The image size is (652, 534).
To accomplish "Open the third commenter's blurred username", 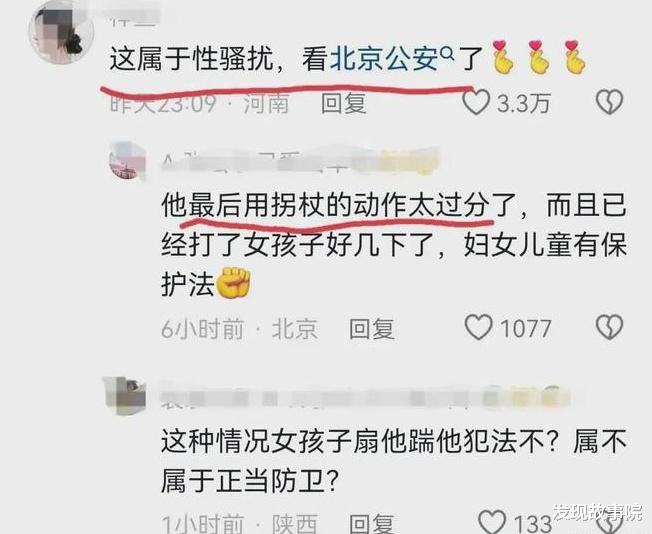I will tap(365, 396).
